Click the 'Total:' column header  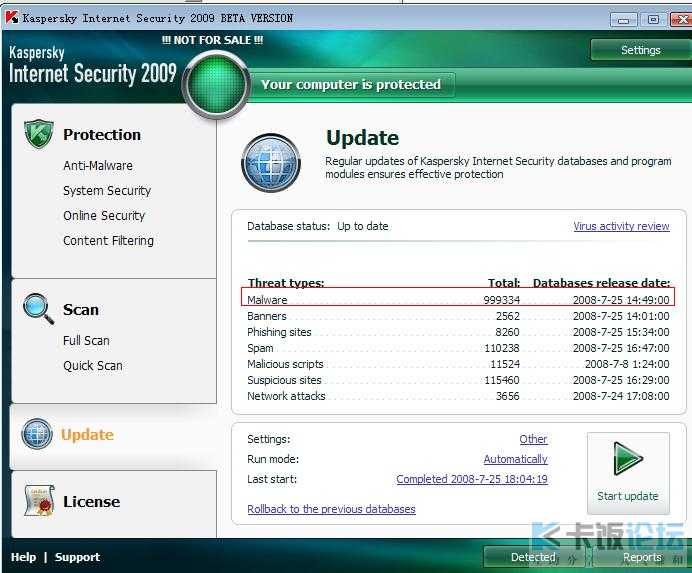(504, 283)
